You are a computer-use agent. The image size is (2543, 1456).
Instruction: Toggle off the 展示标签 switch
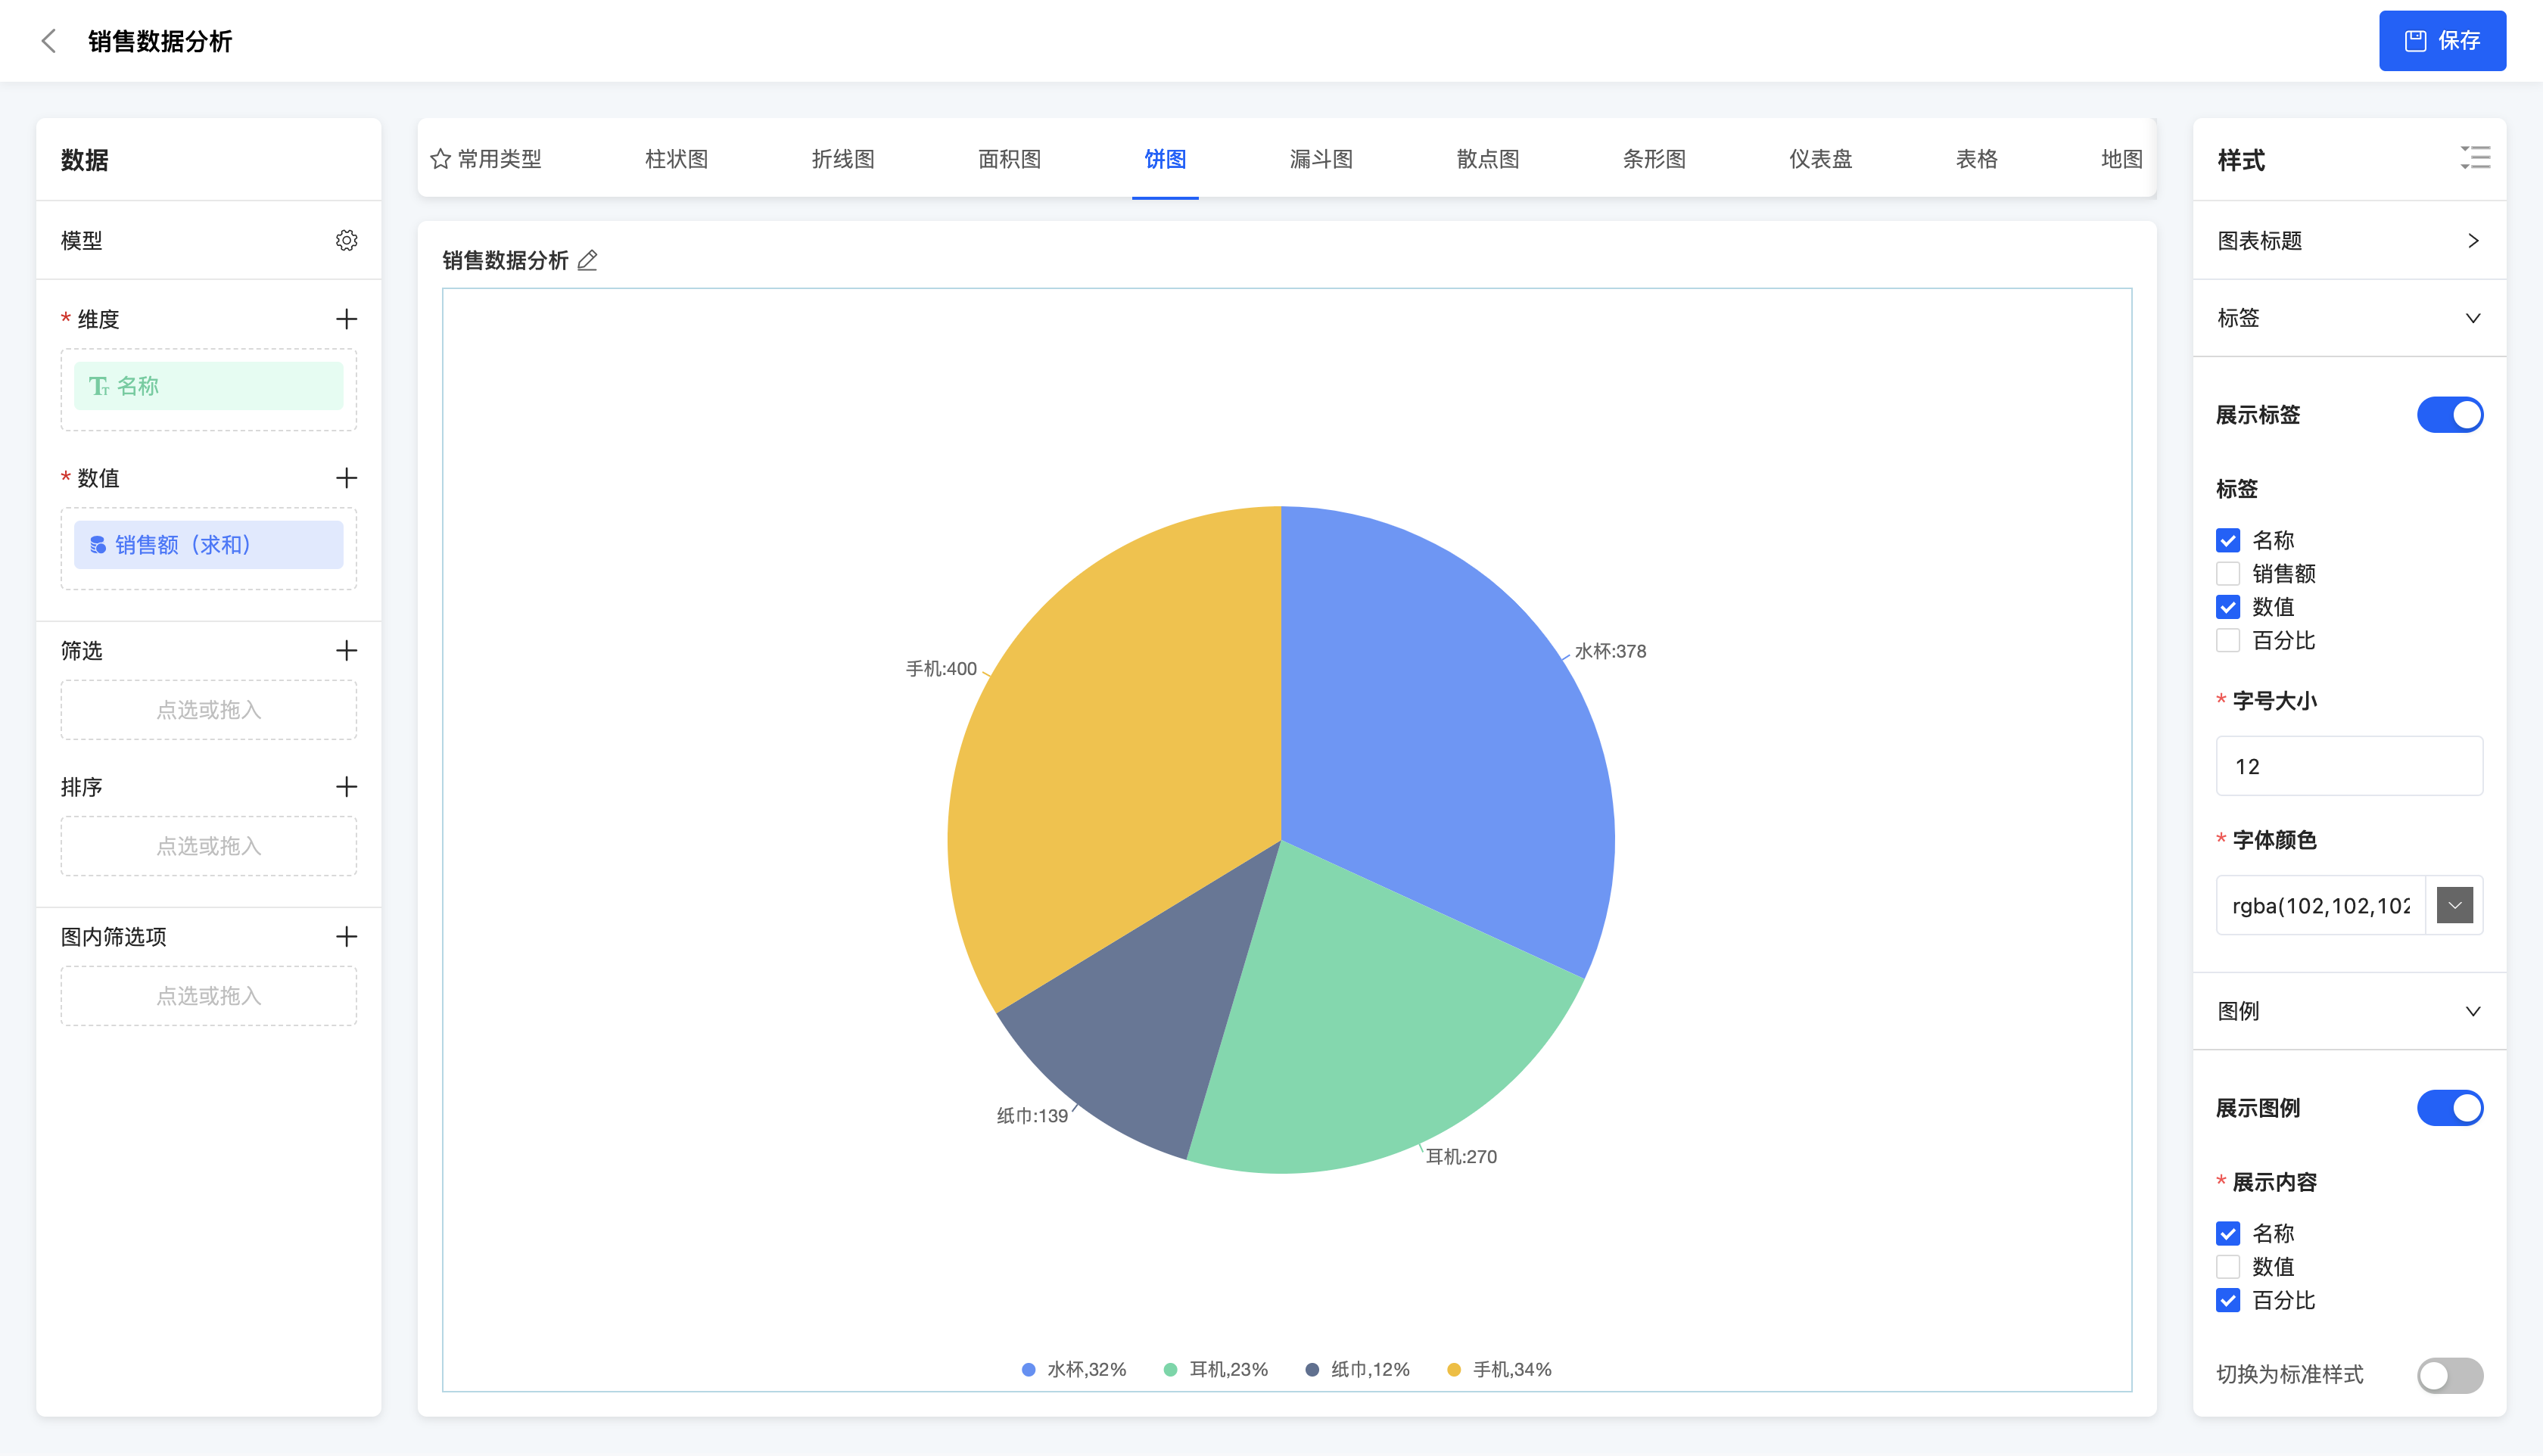(2449, 415)
